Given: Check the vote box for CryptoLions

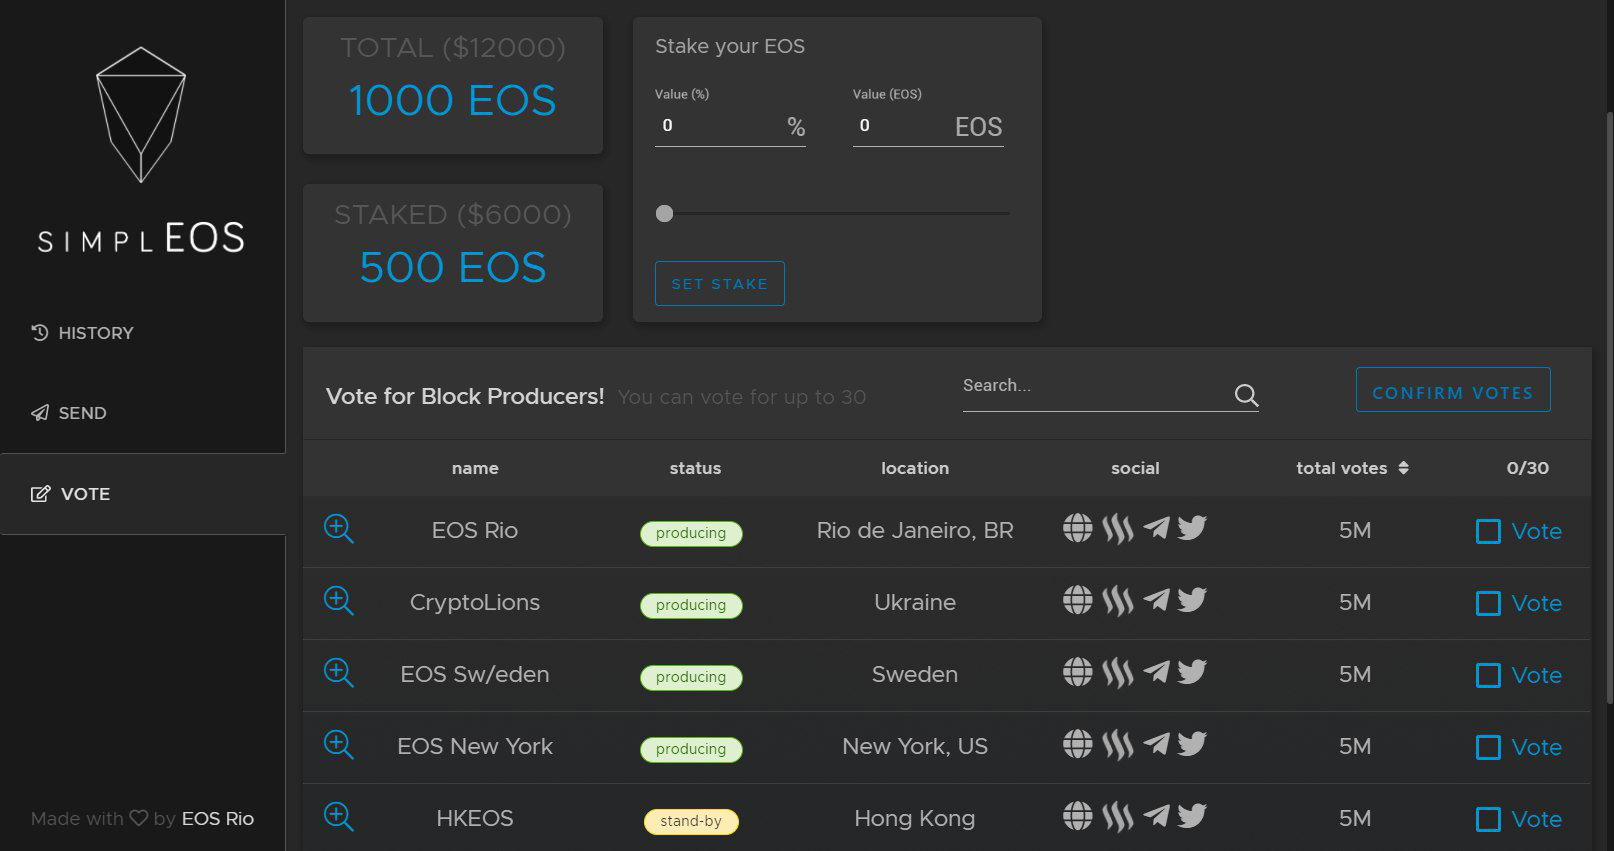Looking at the screenshot, I should coord(1488,603).
